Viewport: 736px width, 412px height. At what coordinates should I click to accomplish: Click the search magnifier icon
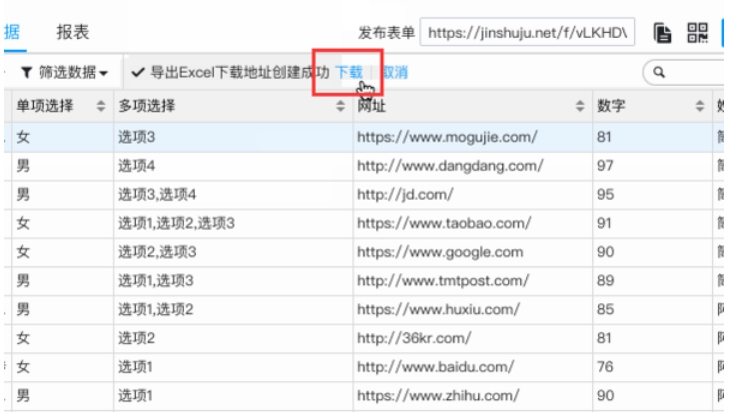coord(660,72)
